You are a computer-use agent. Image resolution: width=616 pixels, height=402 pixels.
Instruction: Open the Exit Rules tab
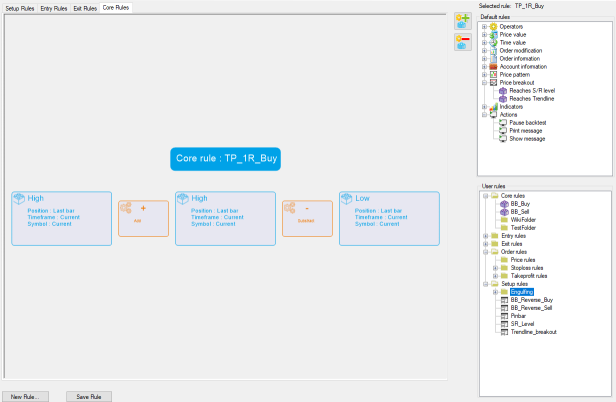point(85,8)
